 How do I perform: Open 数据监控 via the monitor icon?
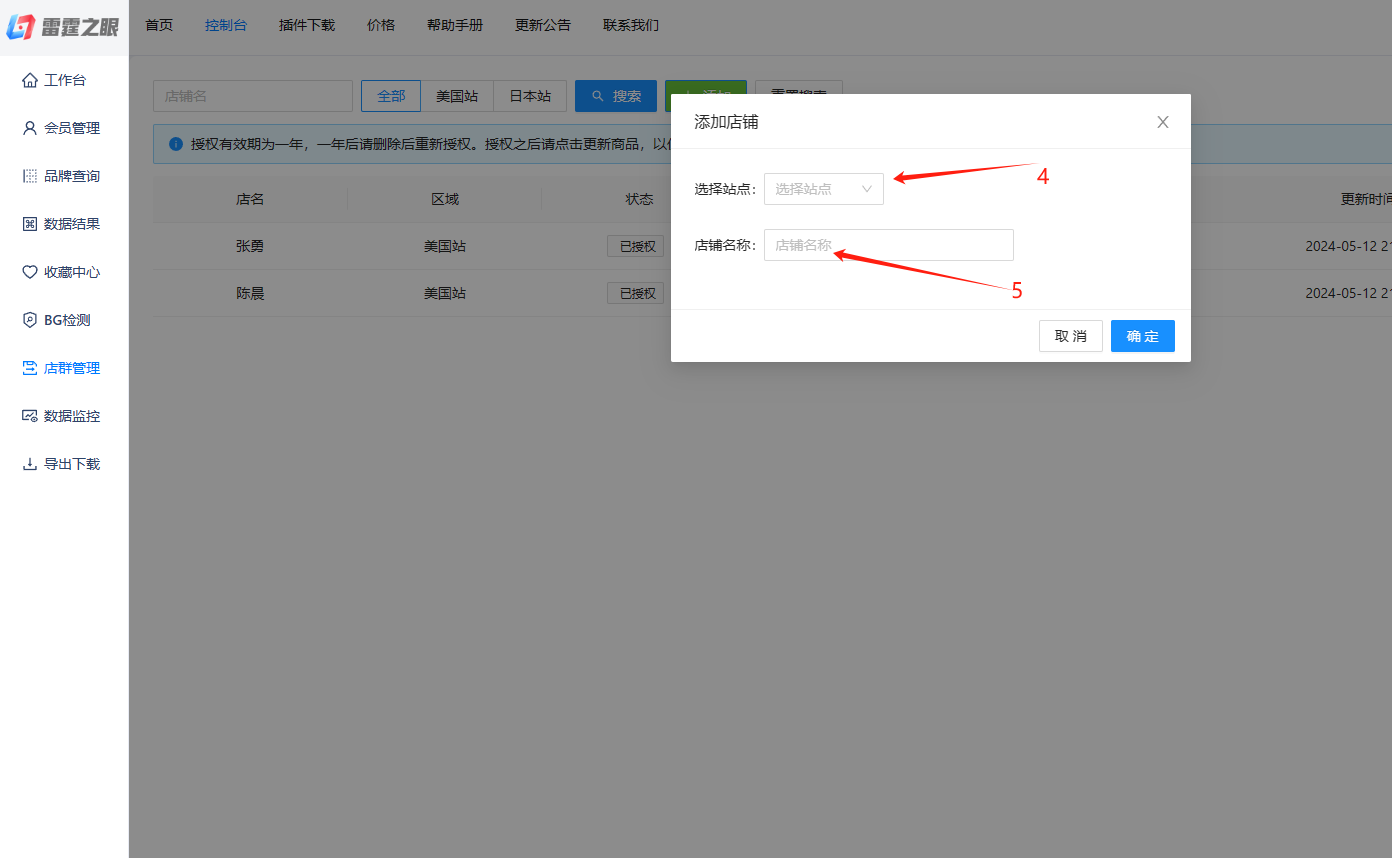(30, 416)
